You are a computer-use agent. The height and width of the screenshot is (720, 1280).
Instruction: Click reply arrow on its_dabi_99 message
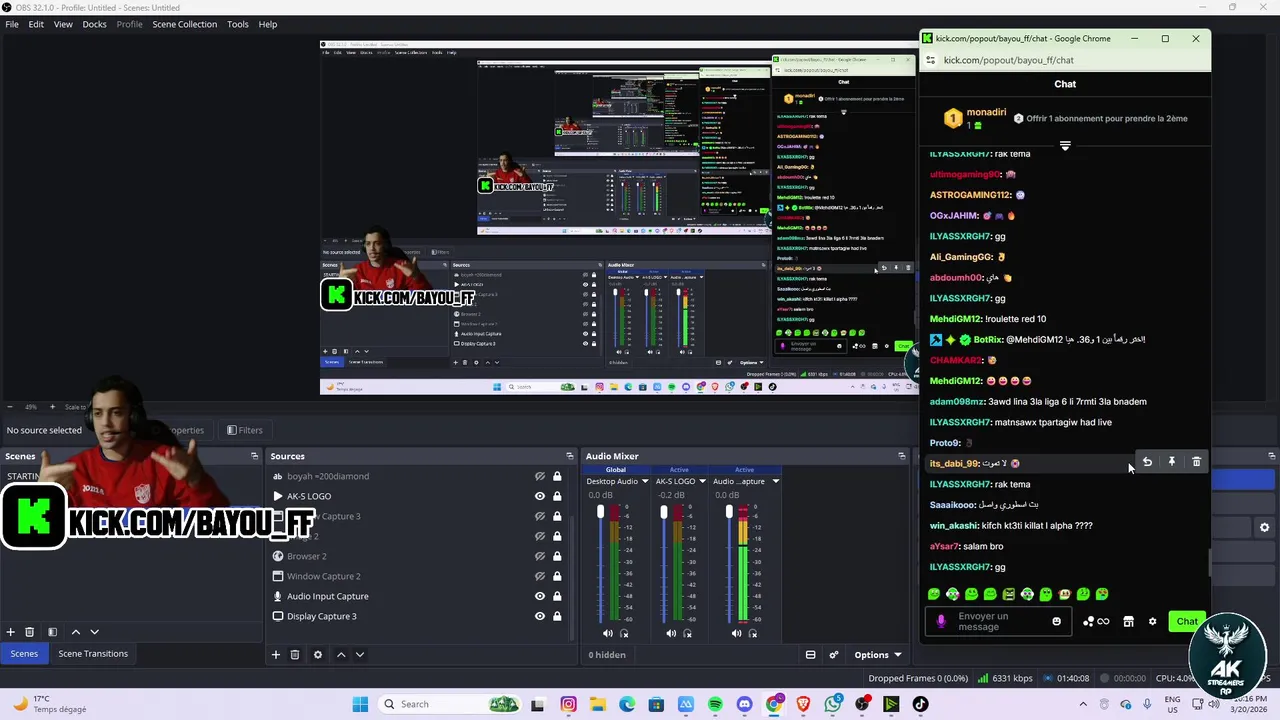pos(1147,462)
